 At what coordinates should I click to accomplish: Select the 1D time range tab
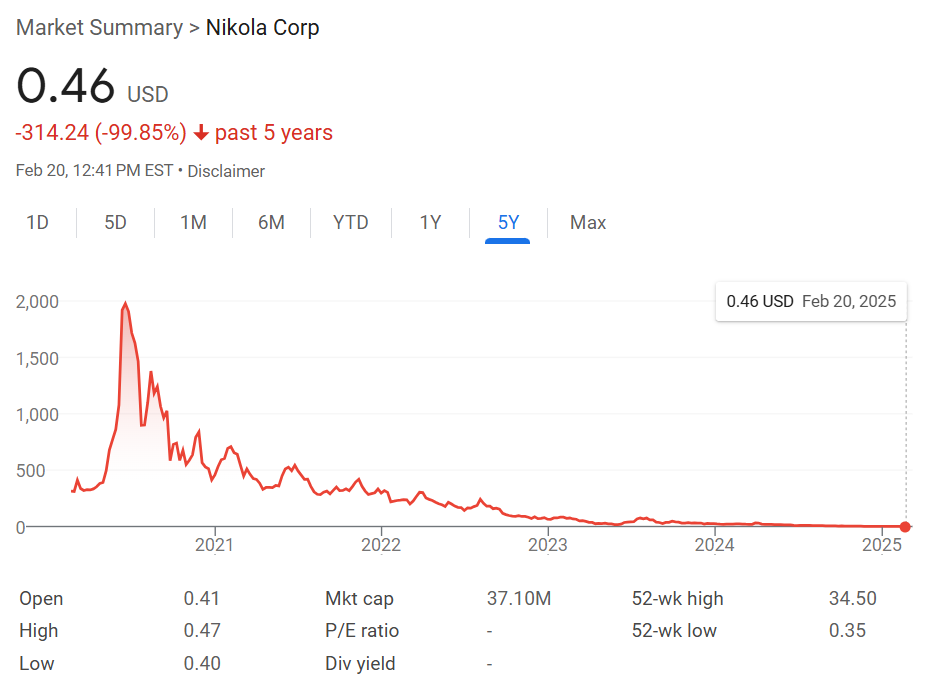click(x=37, y=222)
